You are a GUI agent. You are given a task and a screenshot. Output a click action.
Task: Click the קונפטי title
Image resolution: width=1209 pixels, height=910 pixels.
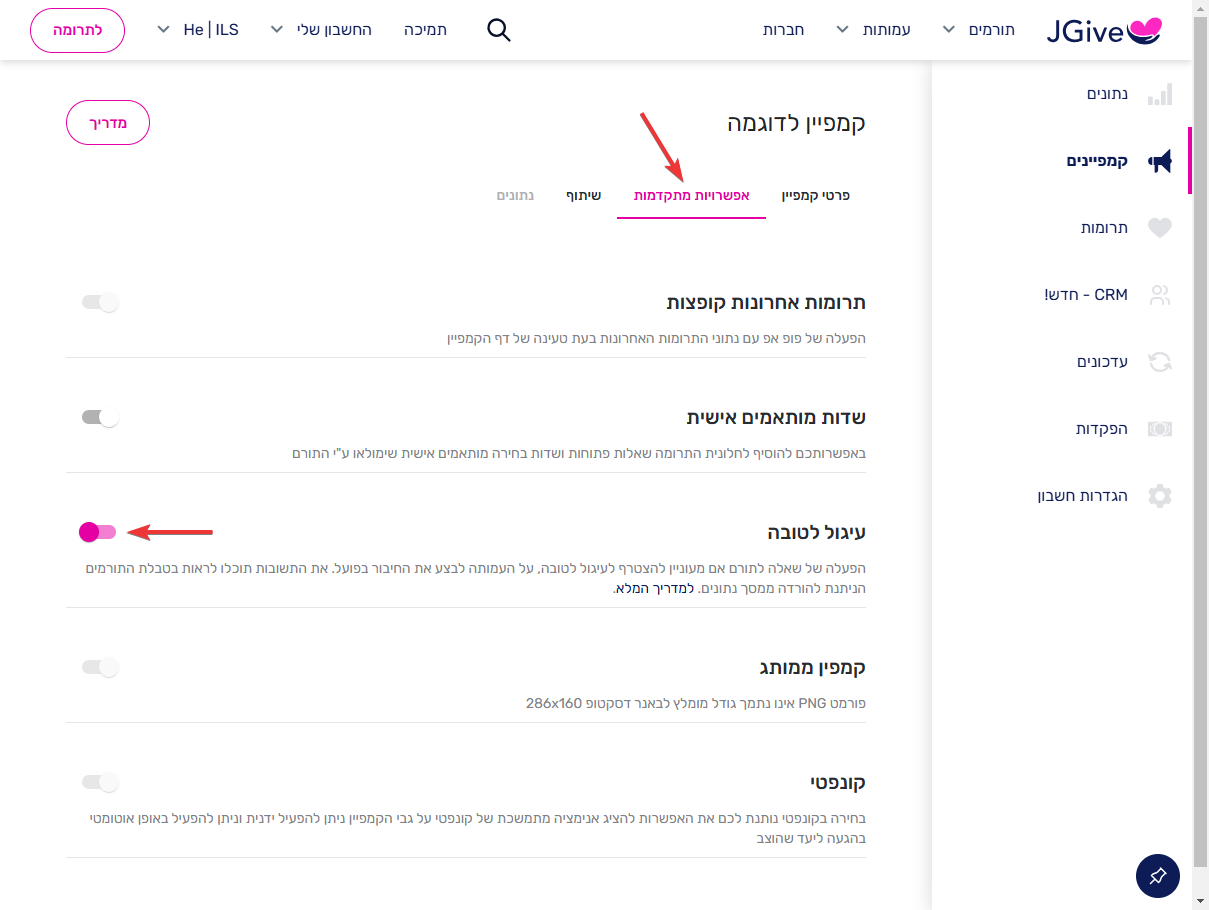[x=838, y=782]
